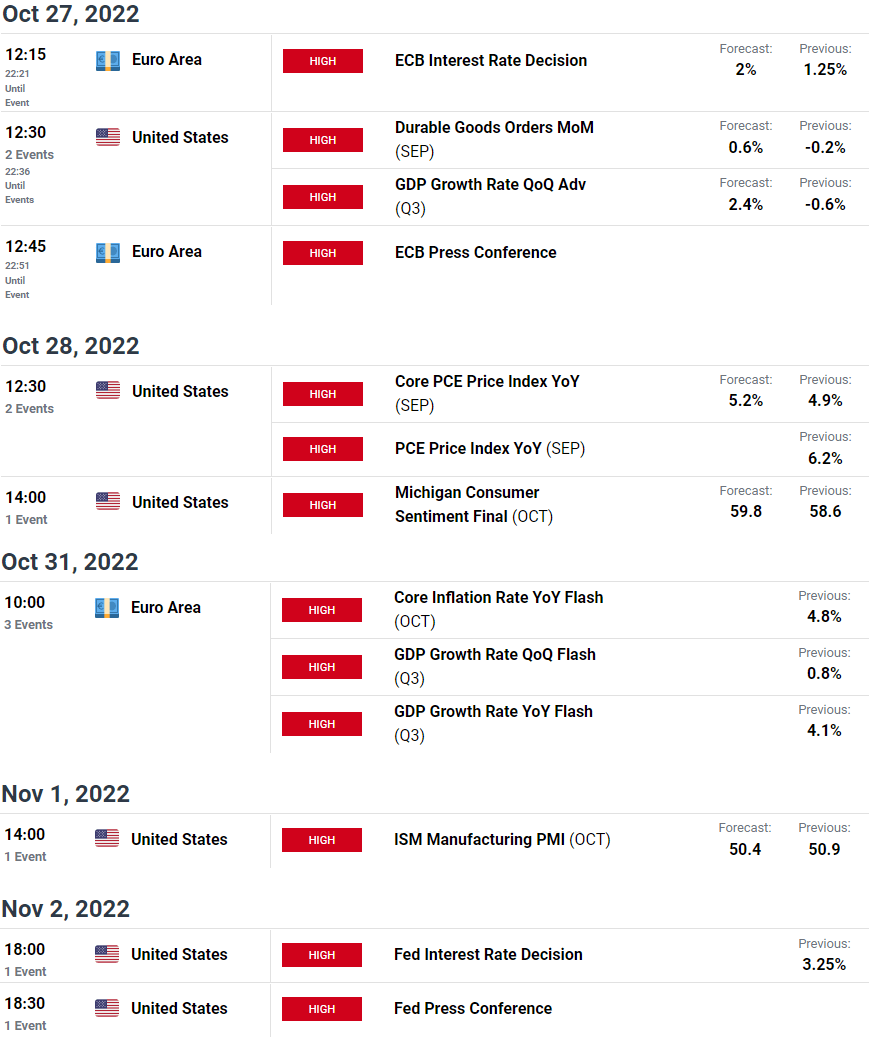Click US flag for Michigan Consumer Sentiment row
The height and width of the screenshot is (1037, 869).
click(108, 501)
